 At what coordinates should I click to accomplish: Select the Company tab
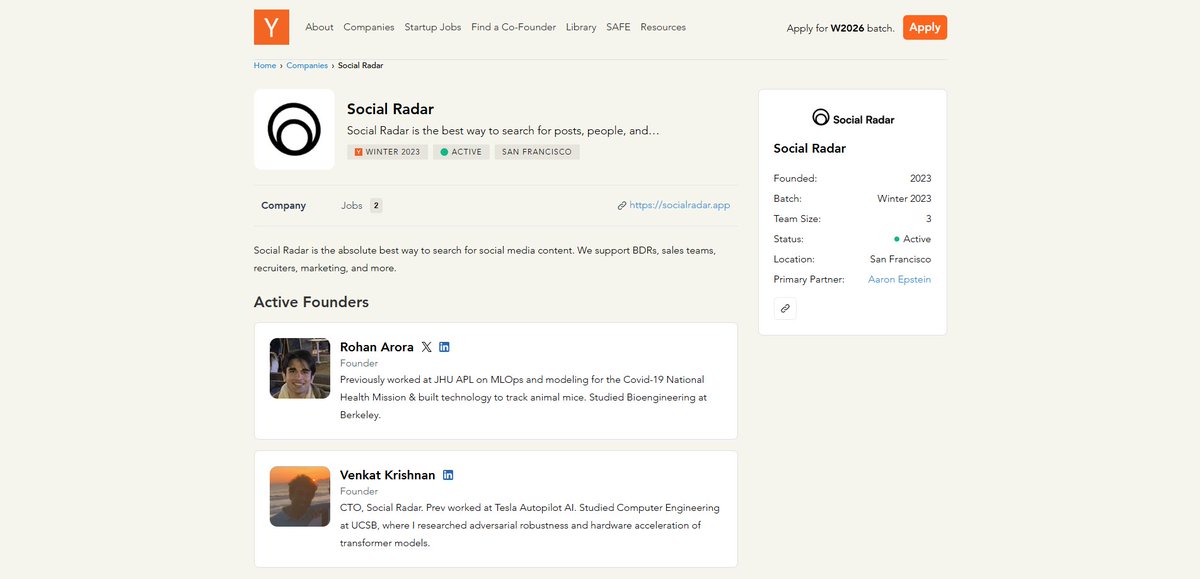click(283, 205)
